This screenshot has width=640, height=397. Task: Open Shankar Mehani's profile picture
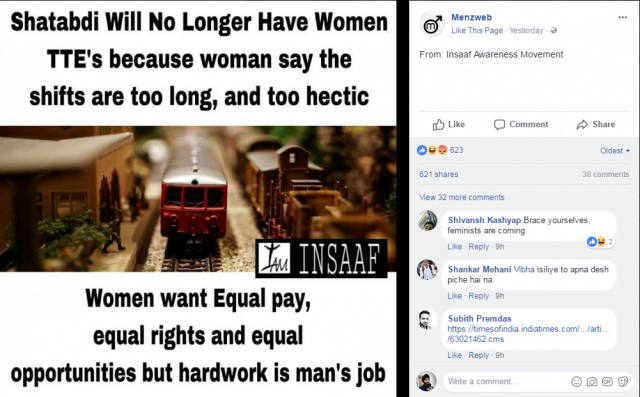tap(427, 270)
